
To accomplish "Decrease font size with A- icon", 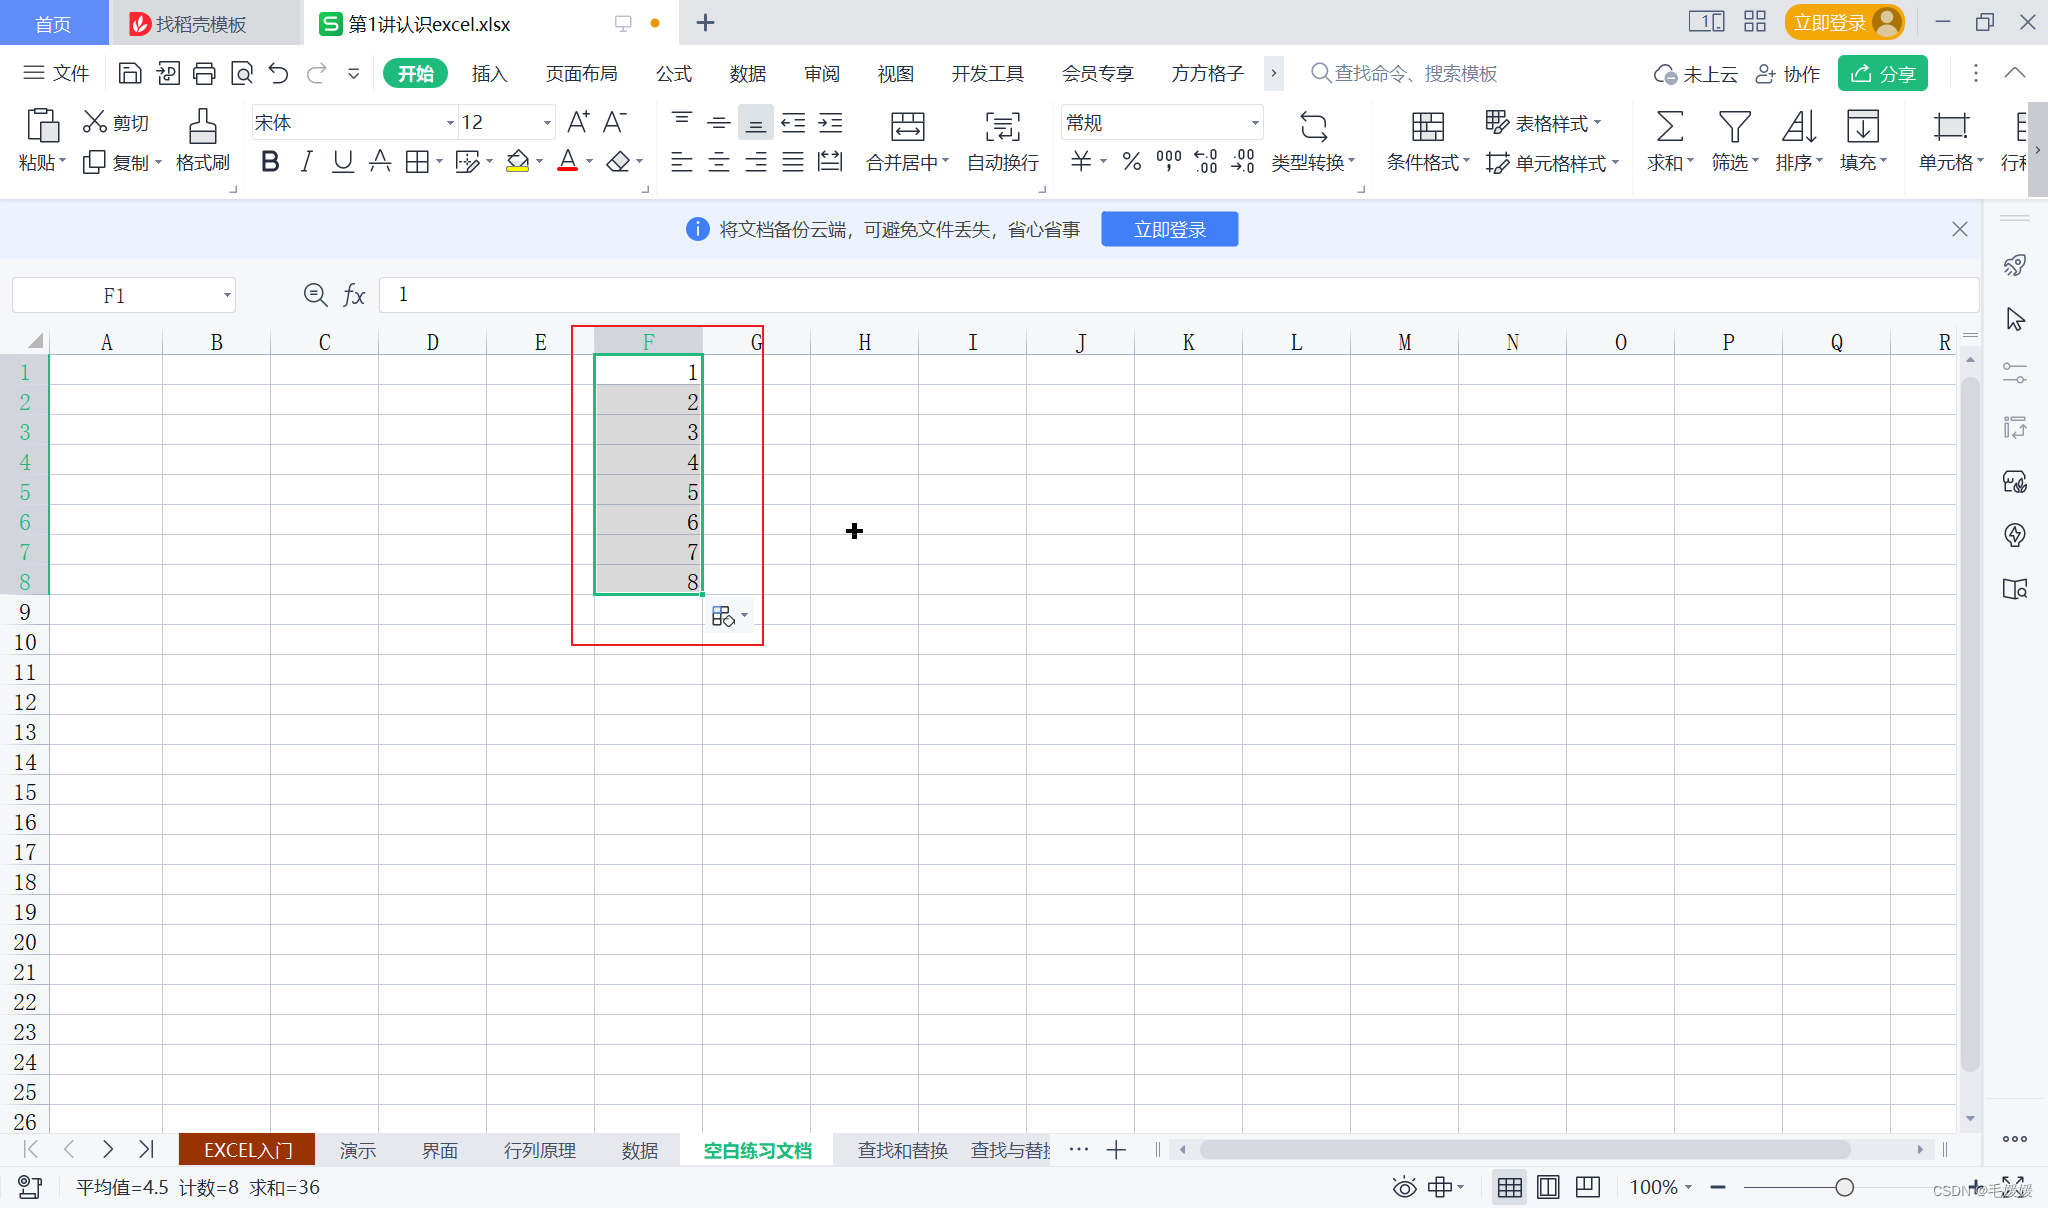I will [x=615, y=122].
